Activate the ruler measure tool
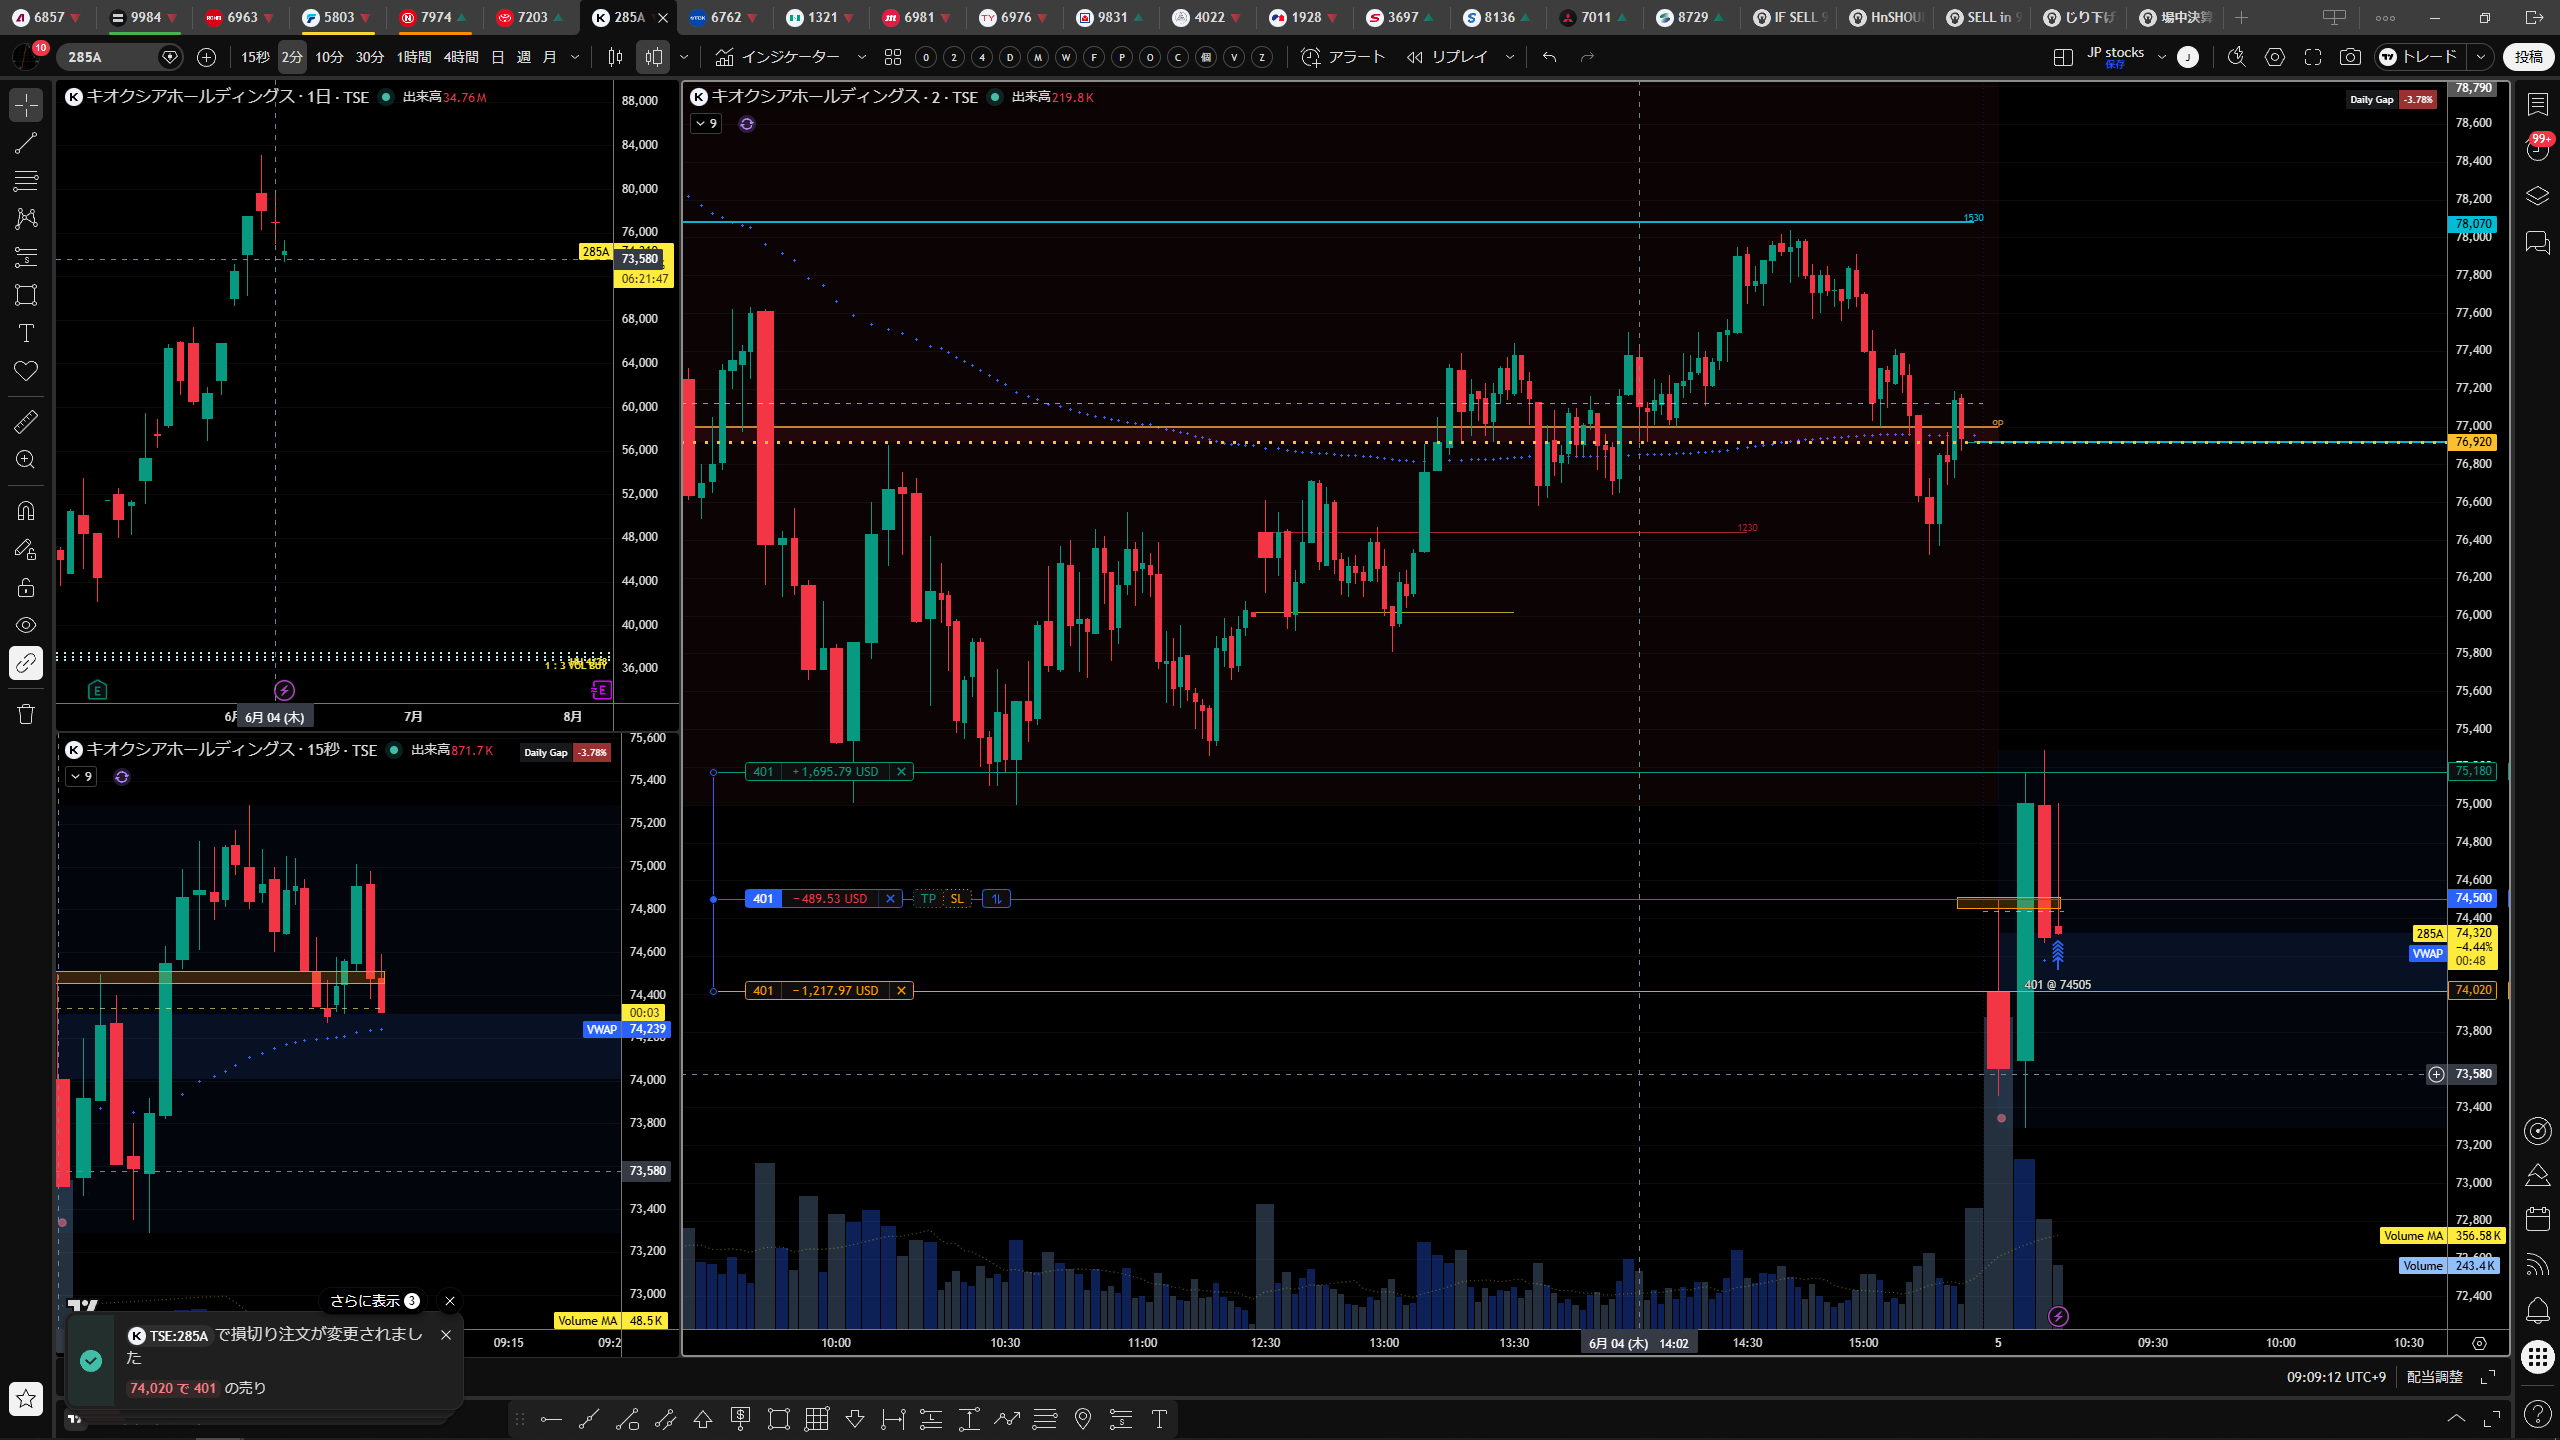 (26, 422)
